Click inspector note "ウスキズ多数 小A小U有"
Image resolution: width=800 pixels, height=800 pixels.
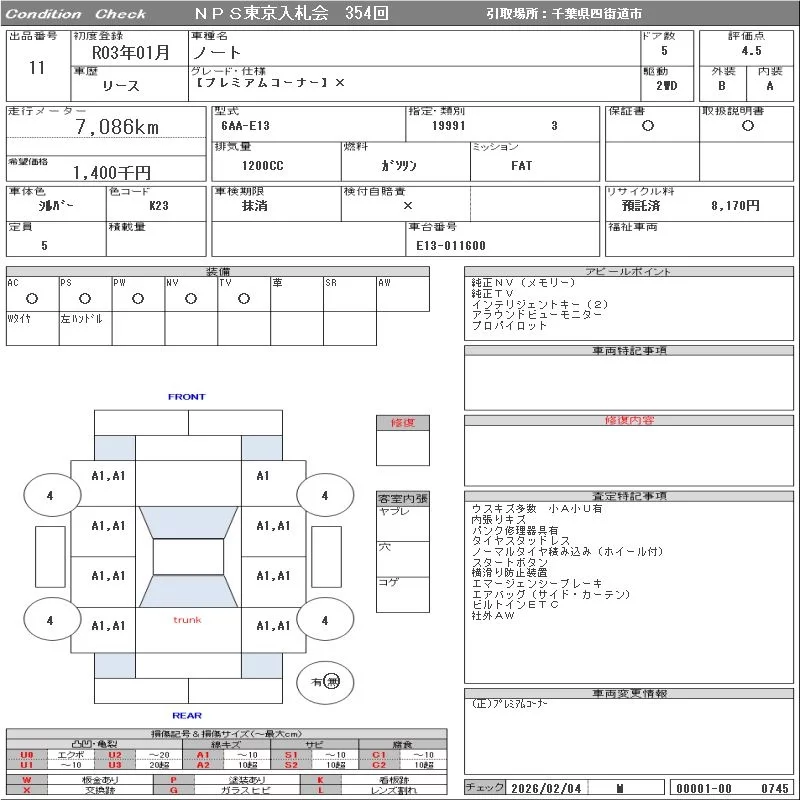(537, 509)
